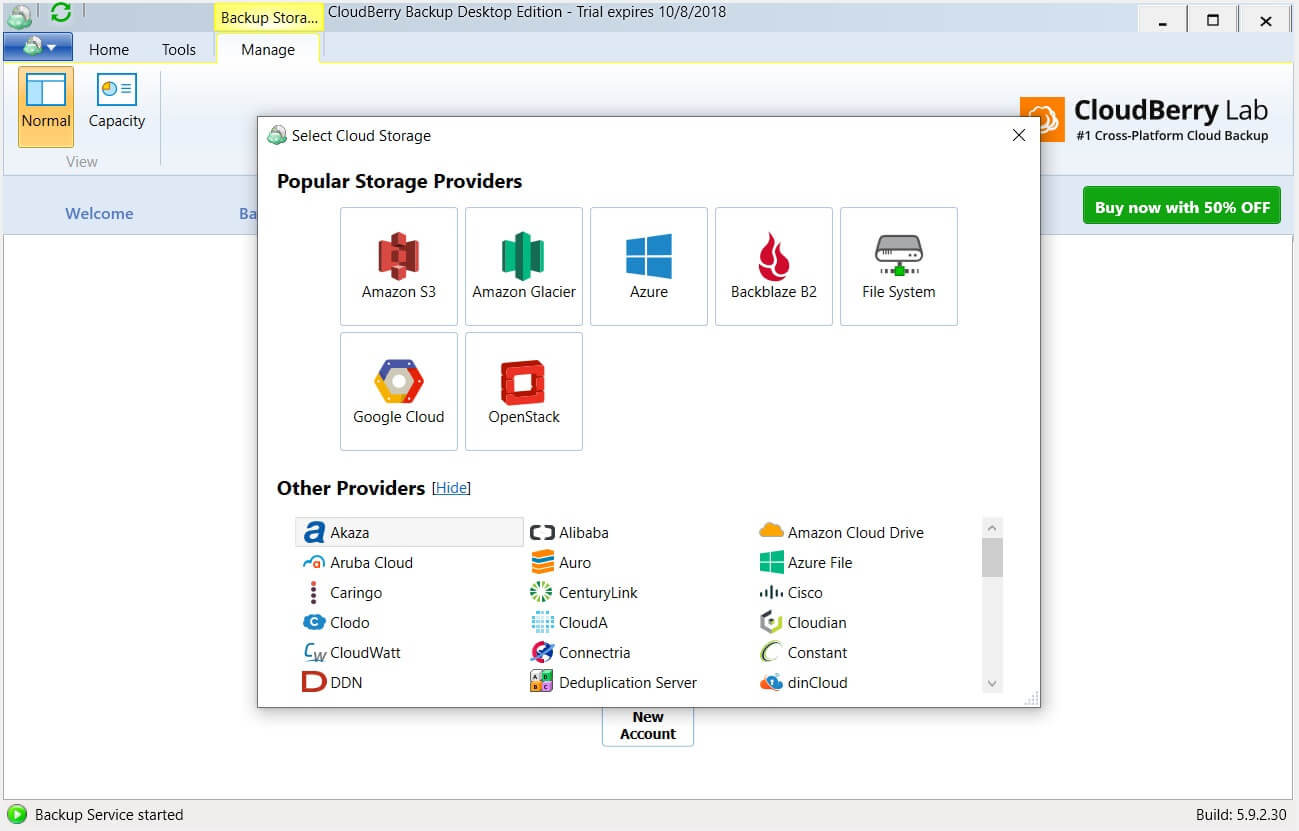The height and width of the screenshot is (831, 1299).
Task: Select Akaza in Other Providers list
Action: pyautogui.click(x=409, y=532)
